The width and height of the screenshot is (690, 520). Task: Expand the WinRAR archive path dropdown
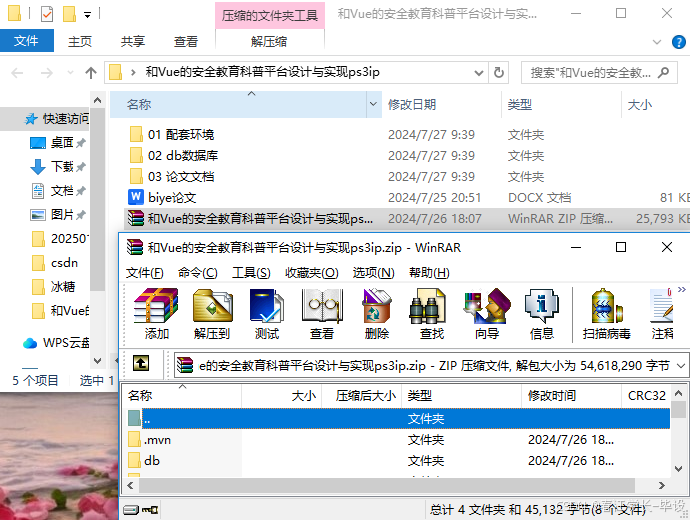[681, 366]
